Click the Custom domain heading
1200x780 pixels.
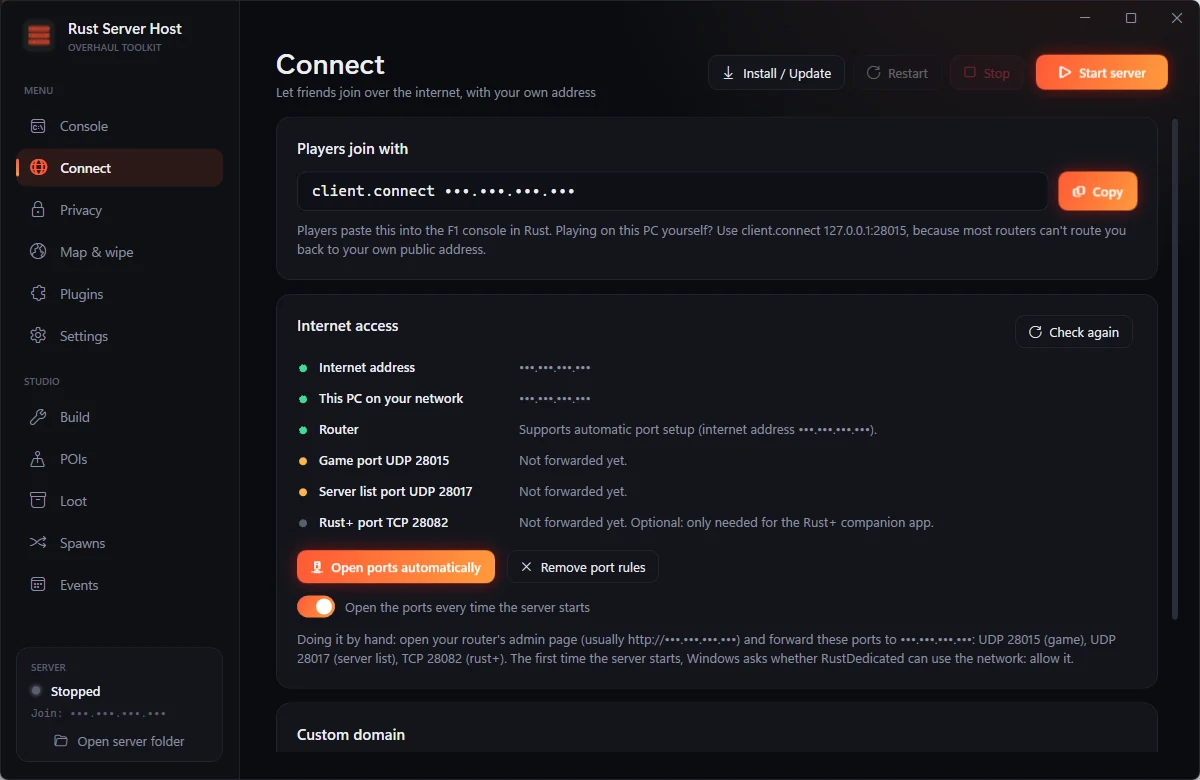click(x=351, y=734)
